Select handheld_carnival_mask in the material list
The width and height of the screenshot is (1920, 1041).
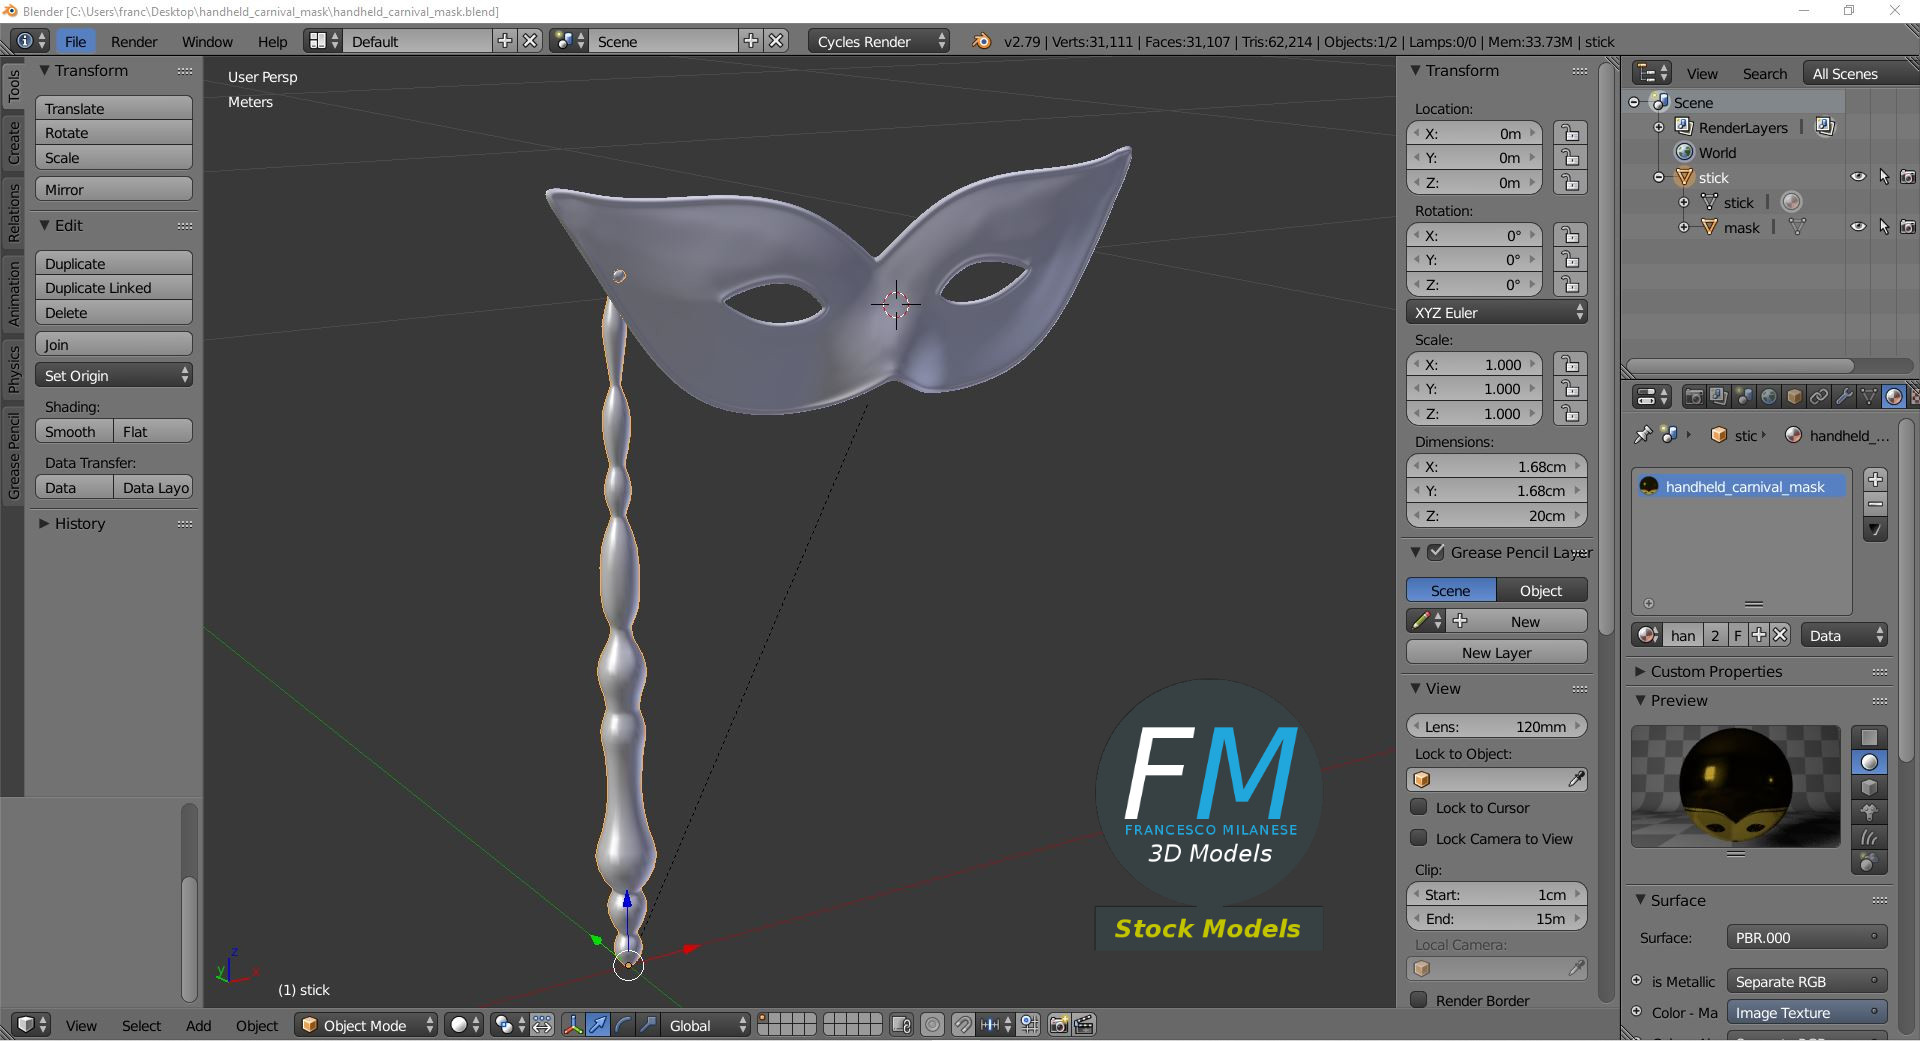click(x=1743, y=487)
